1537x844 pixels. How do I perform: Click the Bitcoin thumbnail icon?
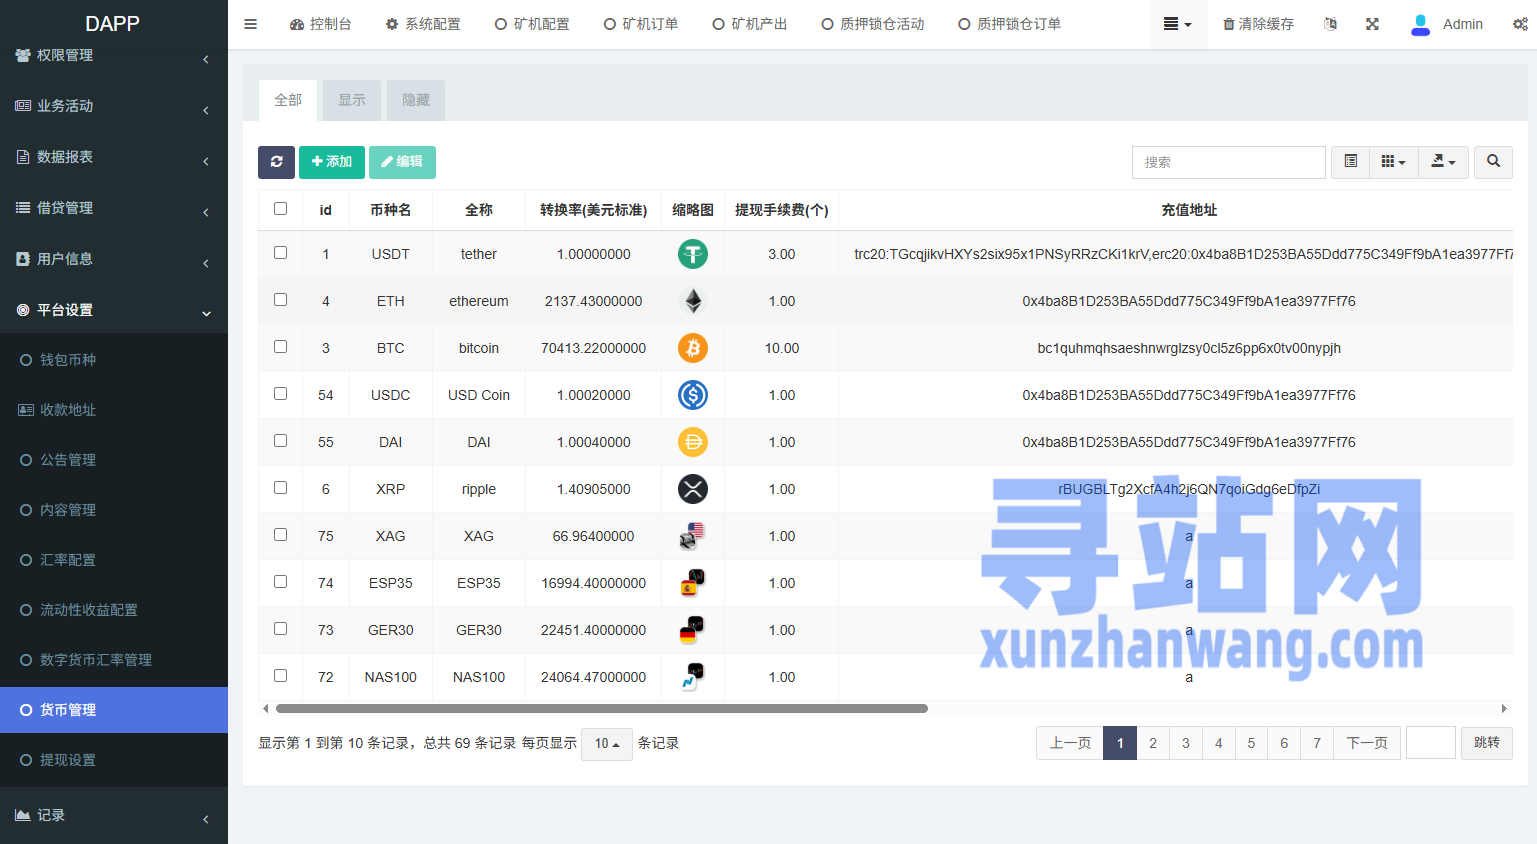[692, 348]
